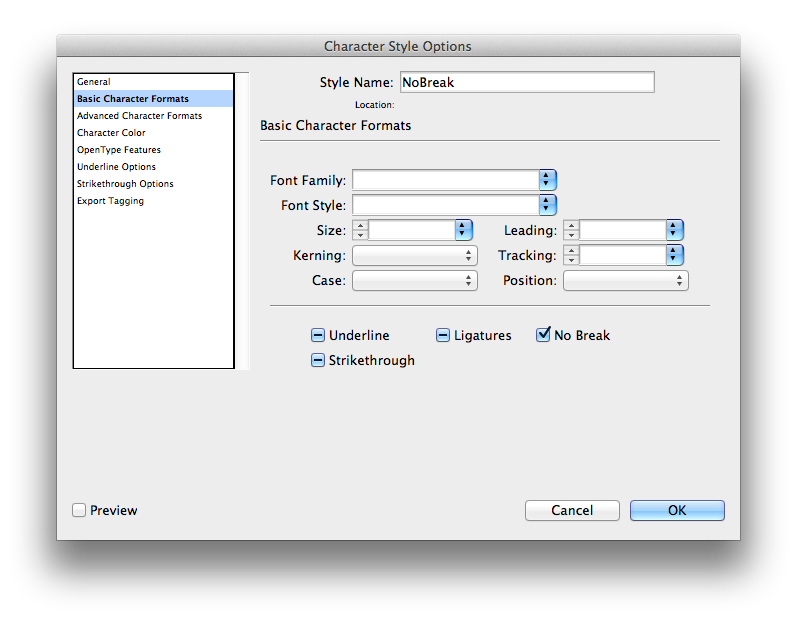797x619 pixels.
Task: Expand the Position dropdown menu
Action: pyautogui.click(x=626, y=281)
